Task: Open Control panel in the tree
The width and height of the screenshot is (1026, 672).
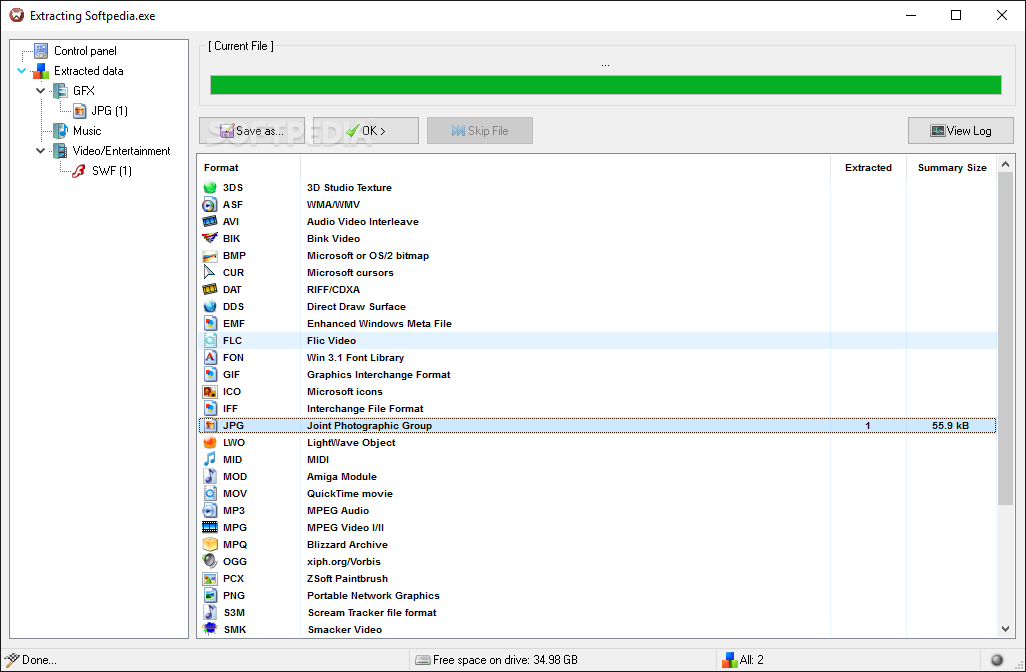Action: pos(85,50)
